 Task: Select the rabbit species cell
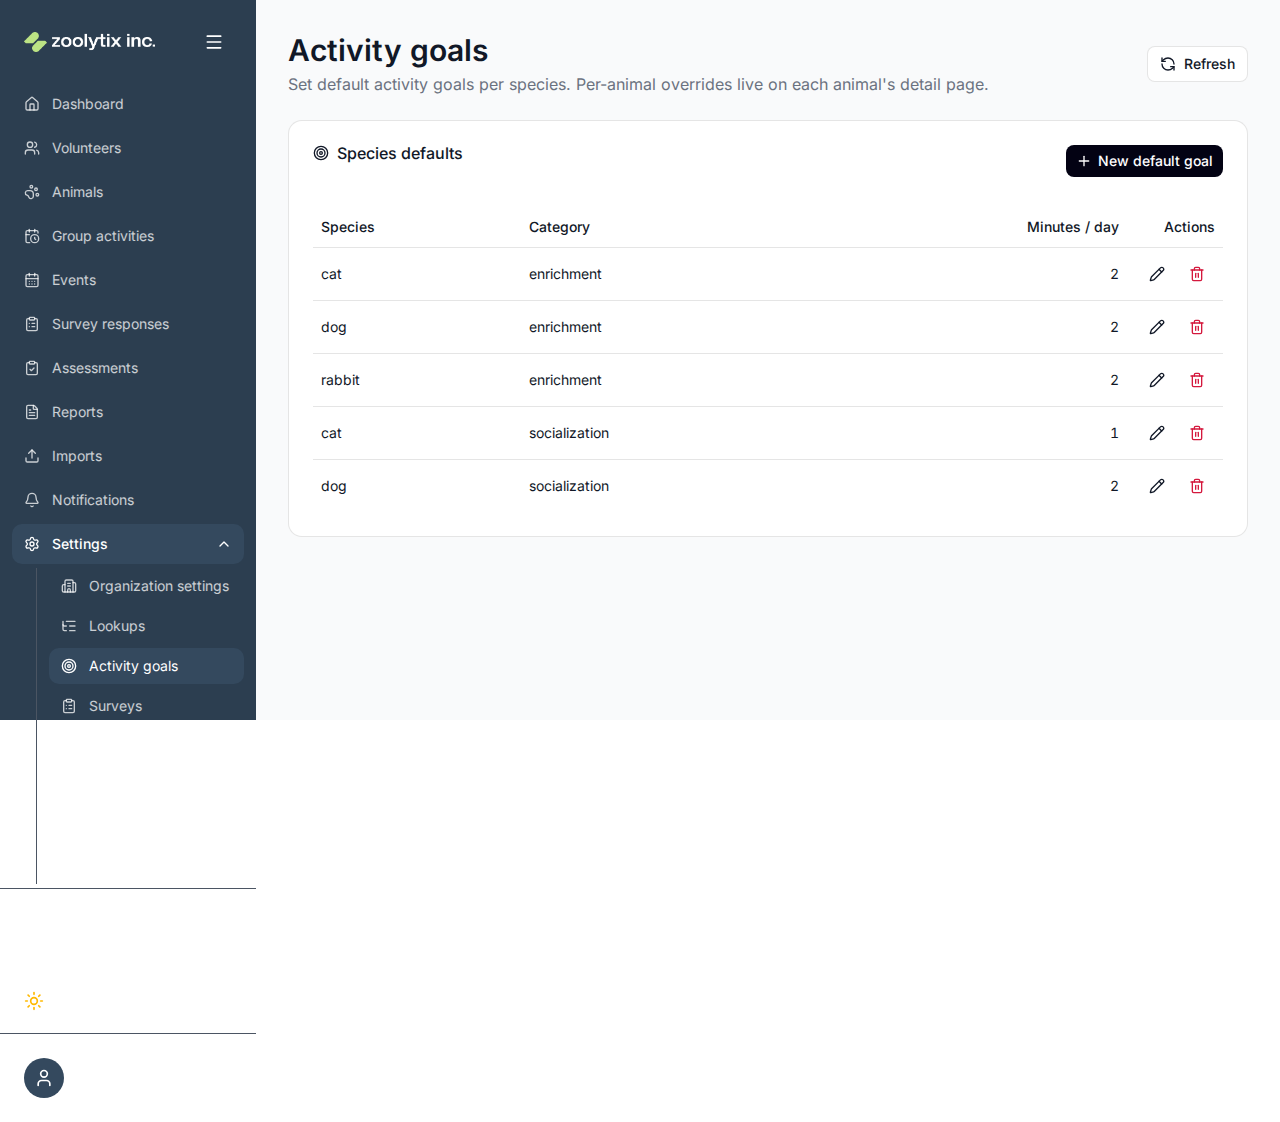click(340, 380)
